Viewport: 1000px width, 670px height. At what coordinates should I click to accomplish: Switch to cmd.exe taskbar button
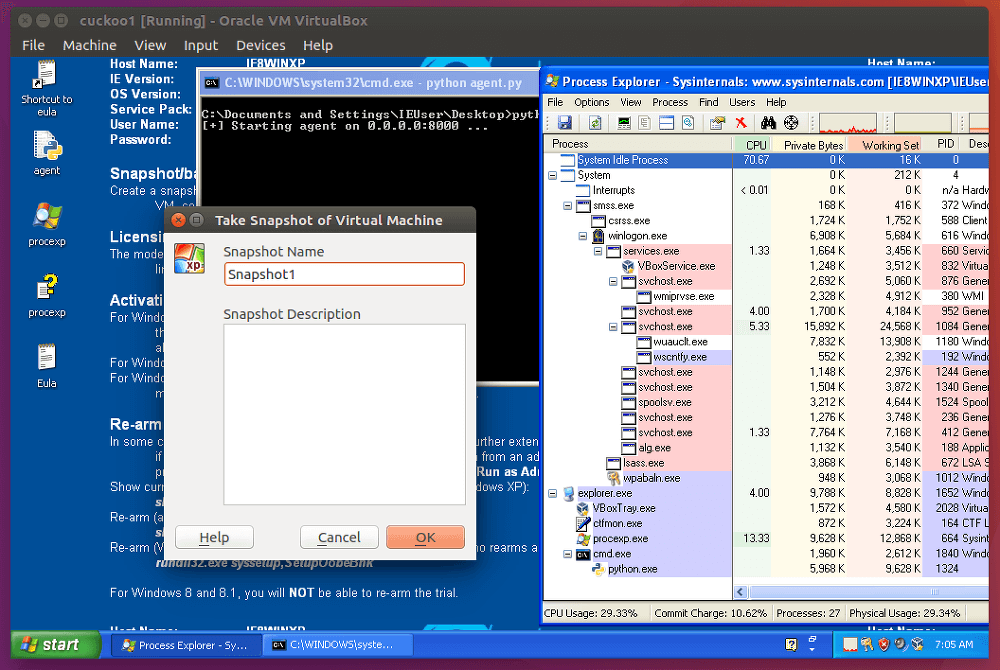click(x=338, y=645)
